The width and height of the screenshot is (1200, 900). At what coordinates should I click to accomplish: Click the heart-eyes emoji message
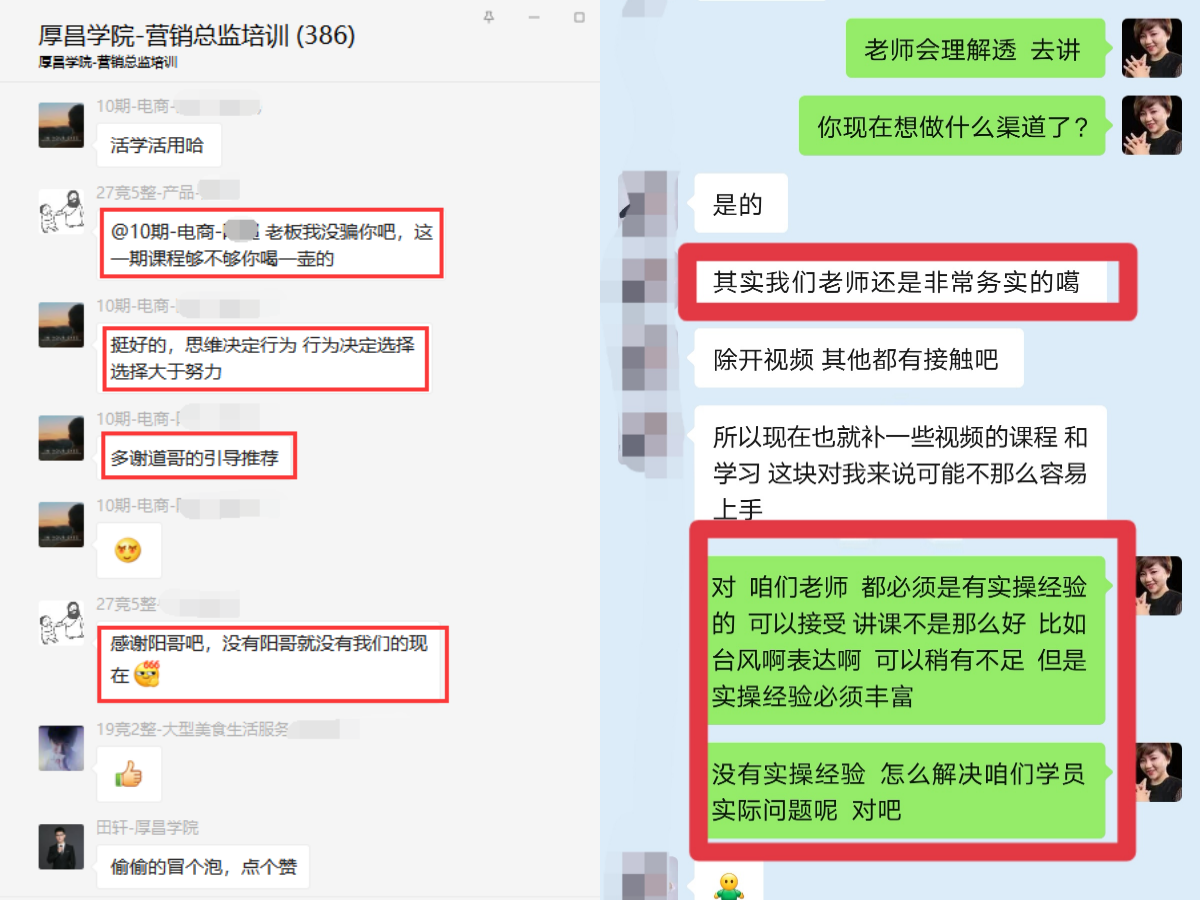pyautogui.click(x=128, y=550)
